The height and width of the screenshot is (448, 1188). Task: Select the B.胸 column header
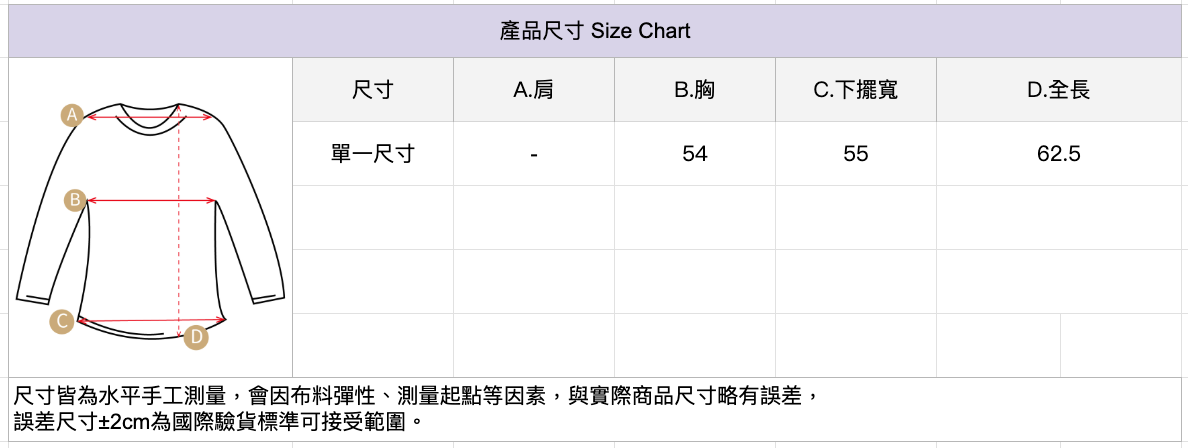[695, 90]
